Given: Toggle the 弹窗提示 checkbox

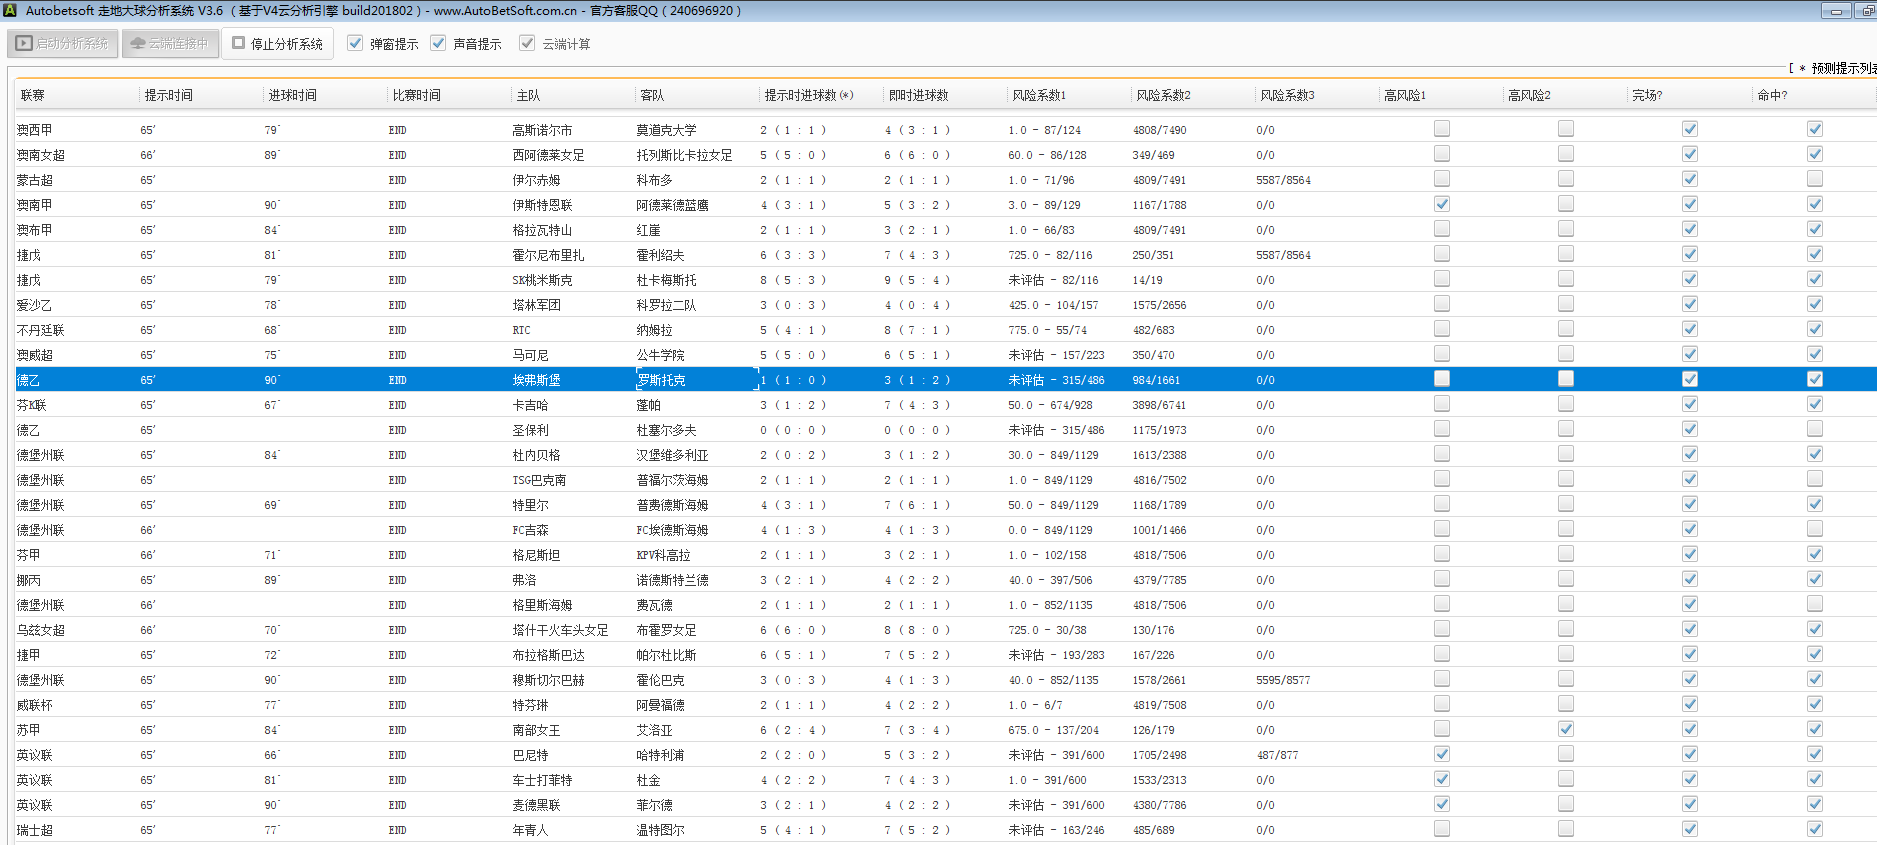Looking at the screenshot, I should [x=355, y=43].
